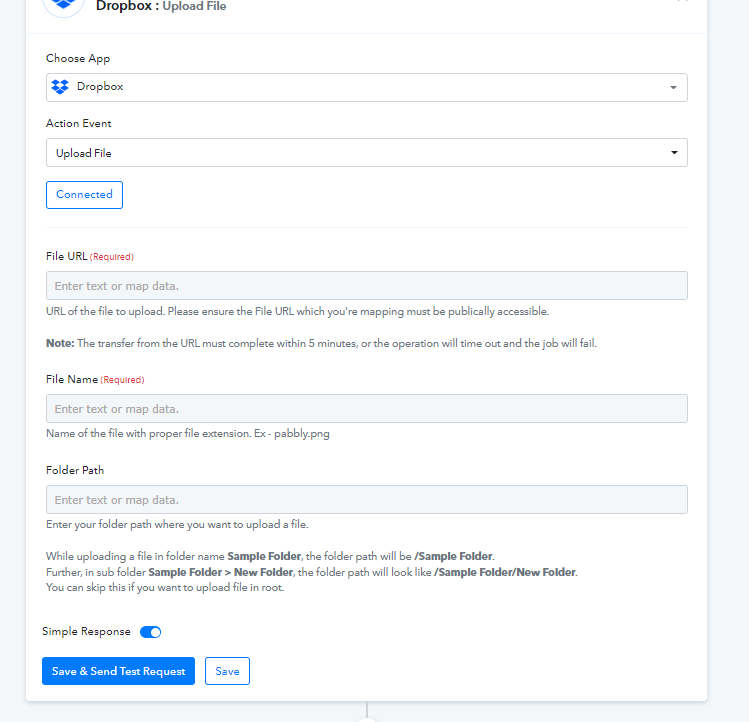Click the example text 'pabbly.png' hint
The image size is (749, 722).
301,434
